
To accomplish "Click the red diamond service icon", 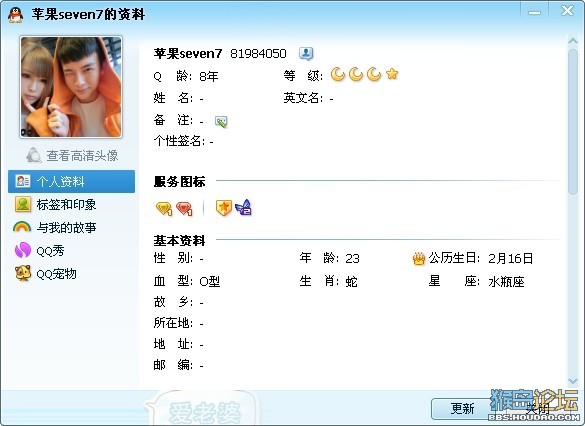I will click(x=184, y=209).
